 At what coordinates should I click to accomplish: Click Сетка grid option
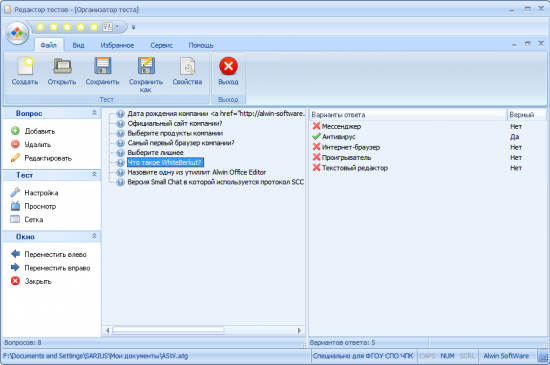[27, 219]
